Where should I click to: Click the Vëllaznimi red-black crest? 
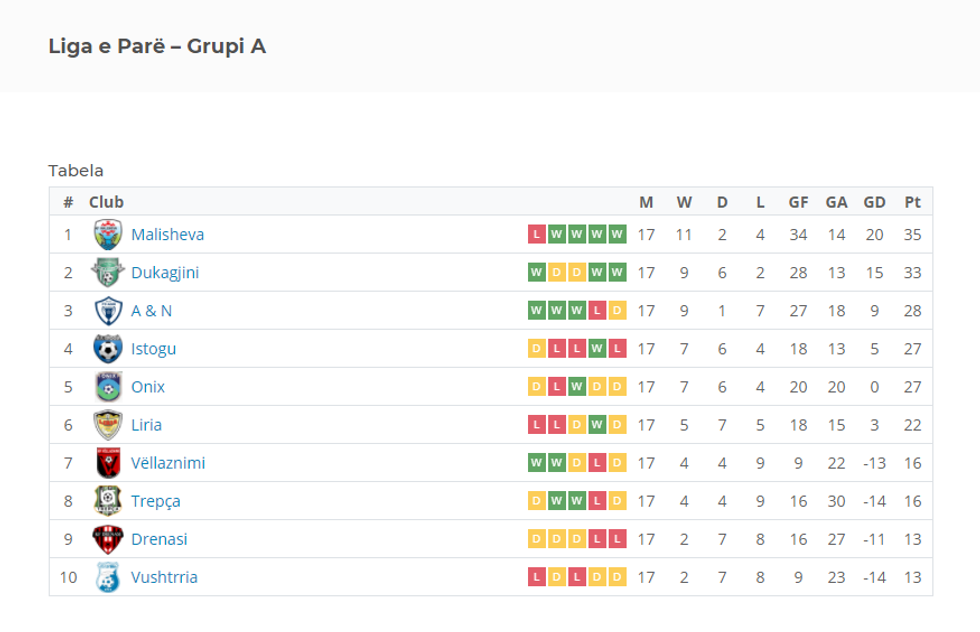(x=107, y=462)
